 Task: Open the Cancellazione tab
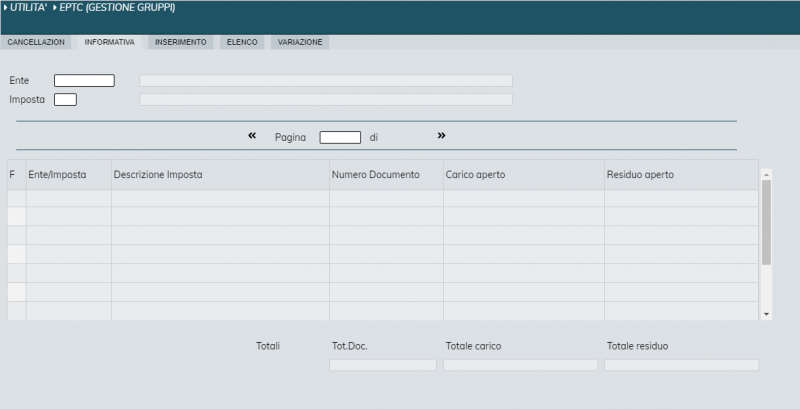[x=36, y=42]
